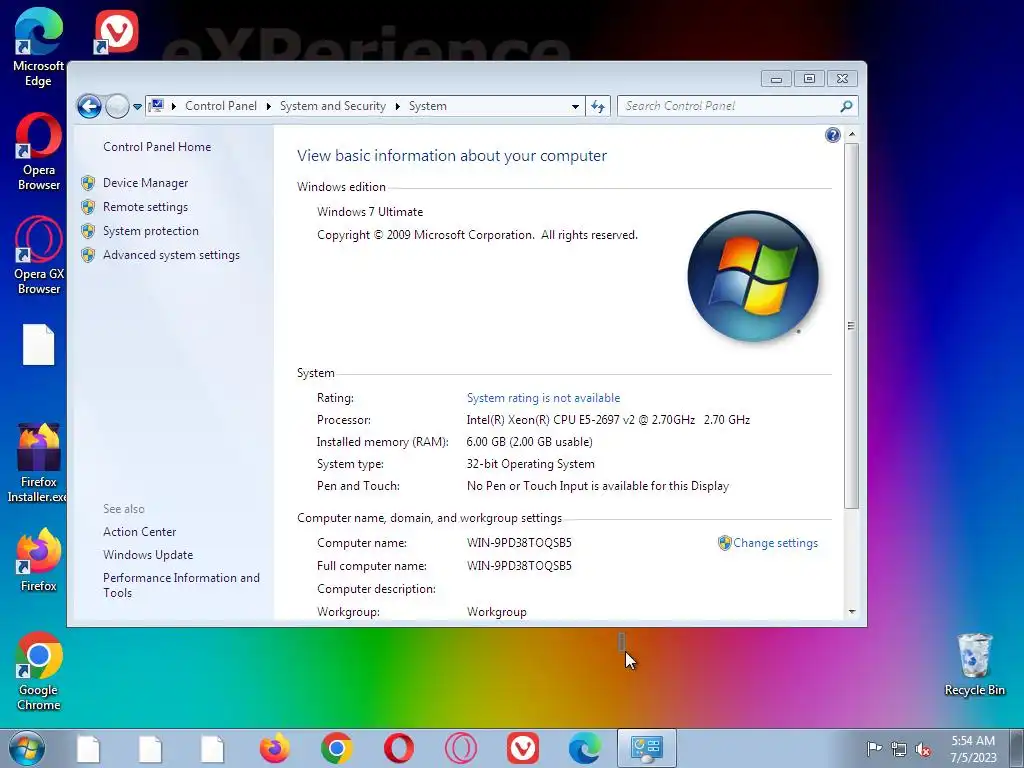Expand recent pages dropdown arrow

(137, 106)
